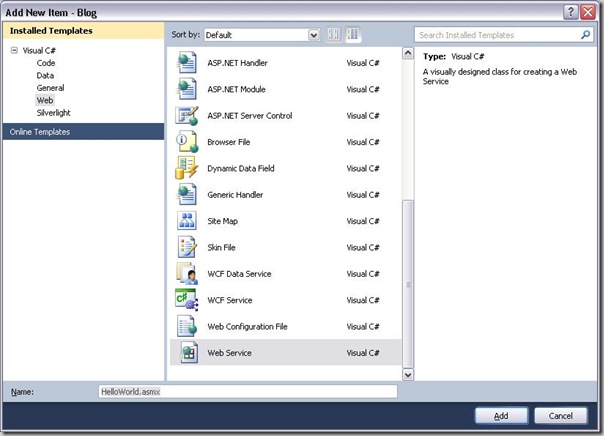Click the Browser File label text
The image size is (604, 436).
click(228, 142)
